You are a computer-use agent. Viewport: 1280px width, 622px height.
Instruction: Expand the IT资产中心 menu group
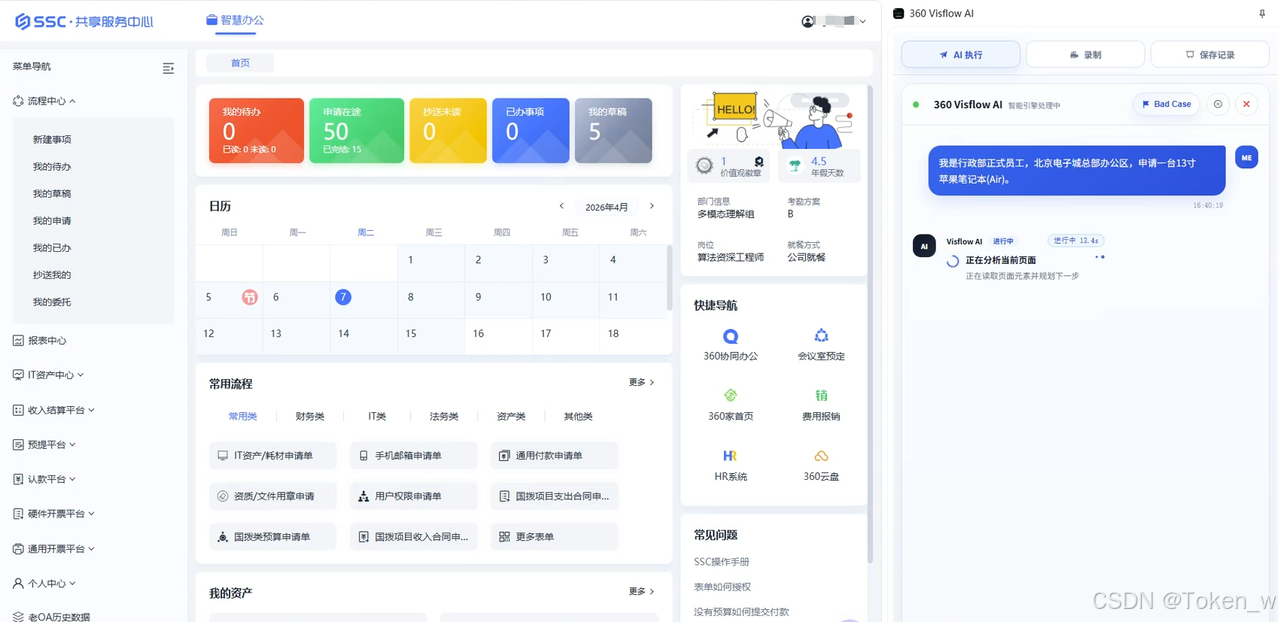pos(49,375)
